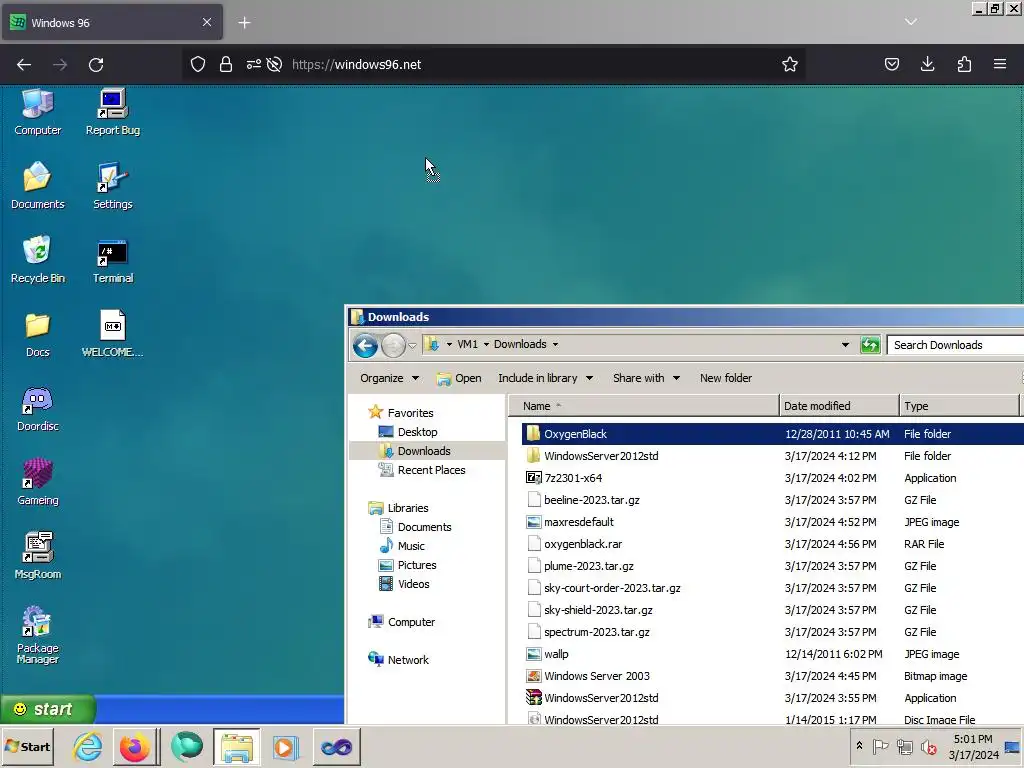Click the Explorer refresh button
The image size is (1024, 768).
click(x=870, y=345)
